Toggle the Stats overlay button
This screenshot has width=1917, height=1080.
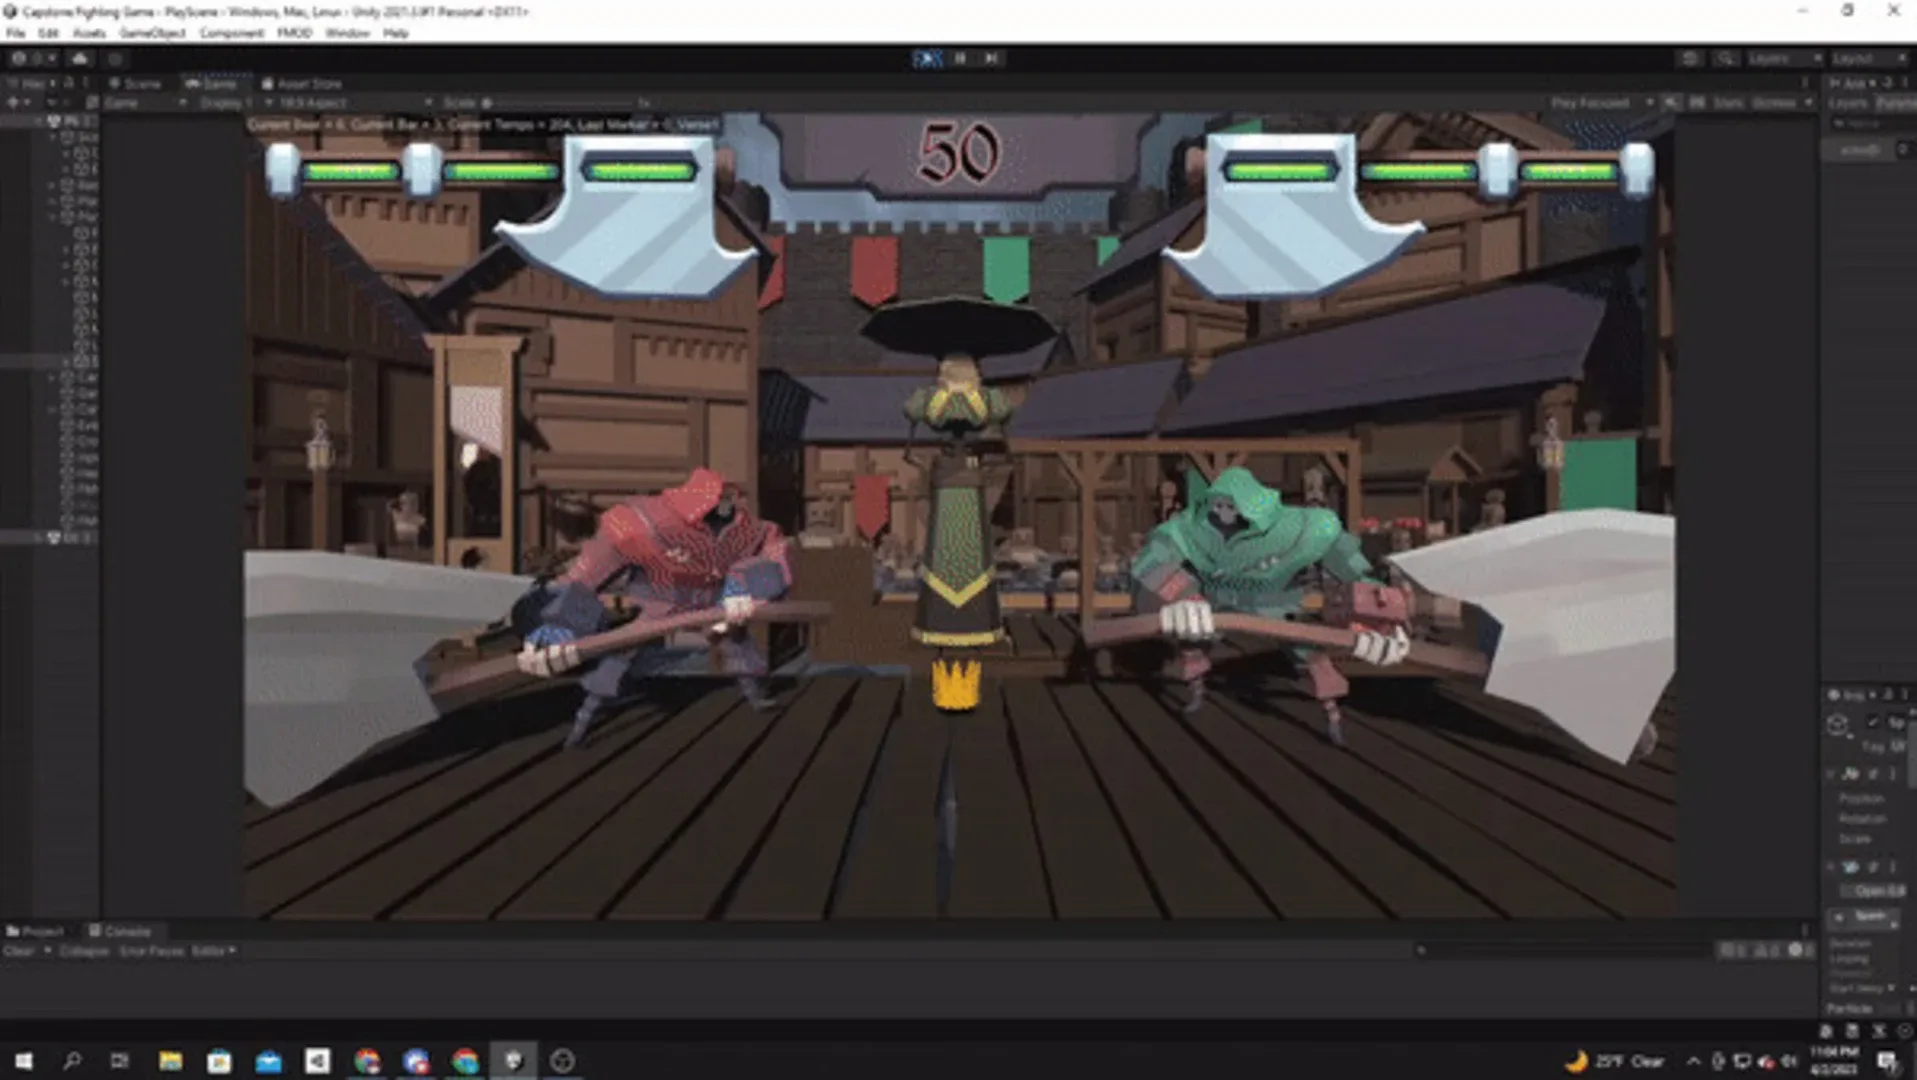pos(1726,103)
